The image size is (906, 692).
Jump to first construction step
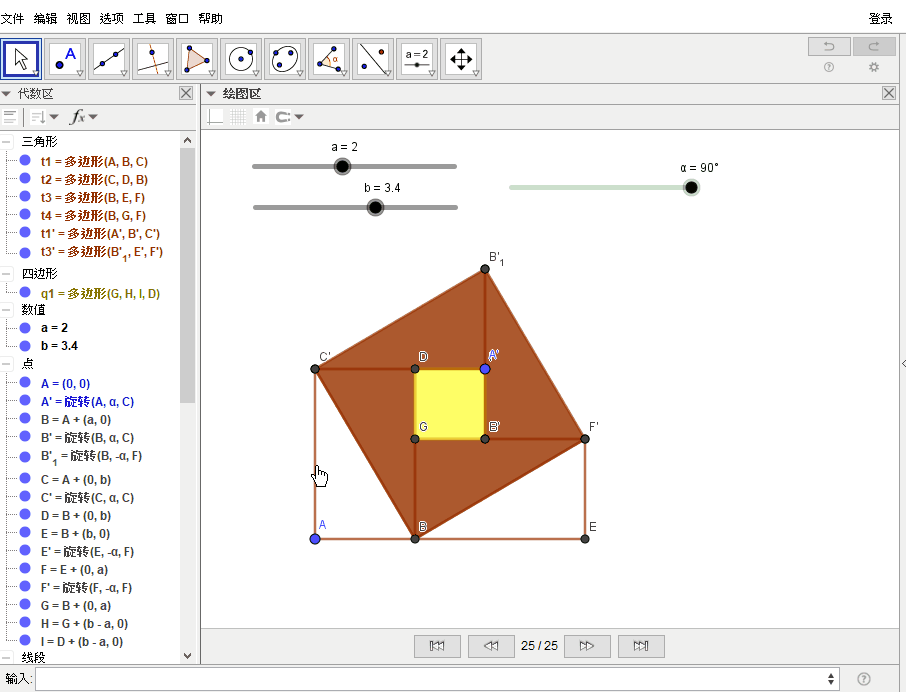pos(437,646)
